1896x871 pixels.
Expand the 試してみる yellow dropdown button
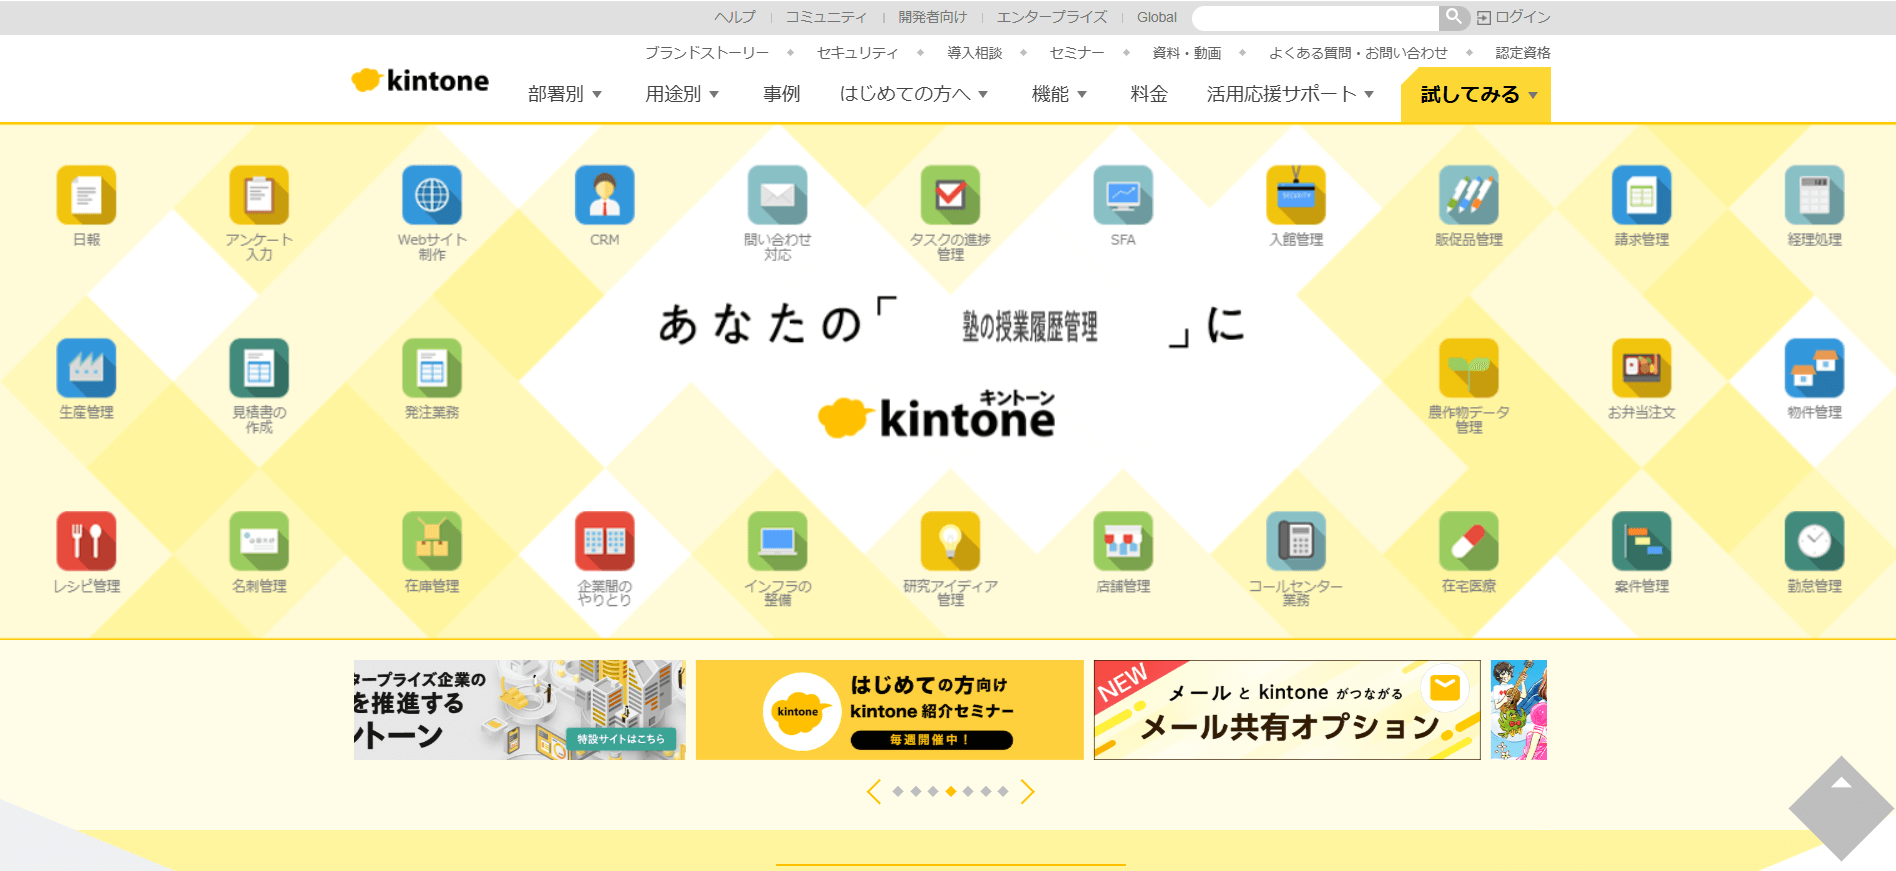pos(1476,94)
